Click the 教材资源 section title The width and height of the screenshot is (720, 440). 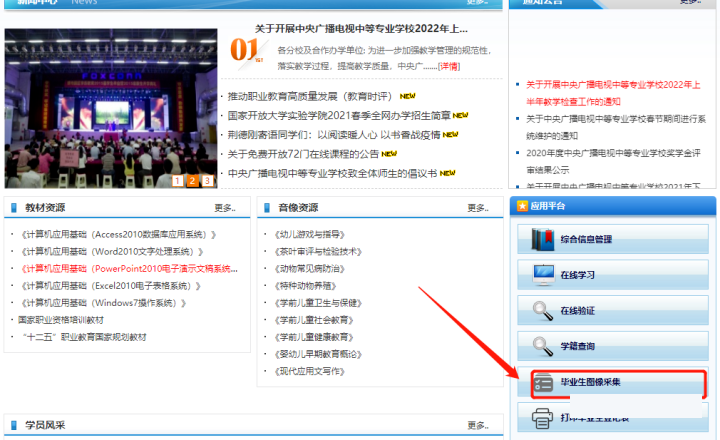click(45, 208)
